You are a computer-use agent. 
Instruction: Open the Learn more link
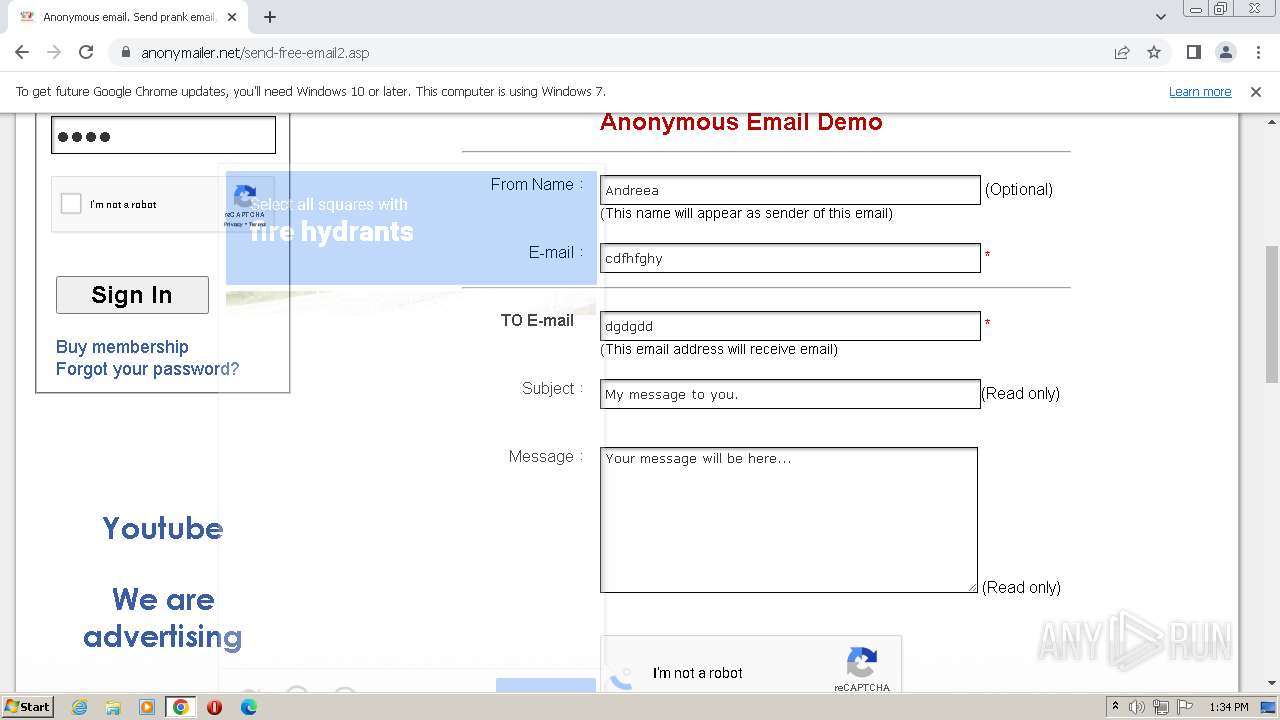coord(1200,91)
